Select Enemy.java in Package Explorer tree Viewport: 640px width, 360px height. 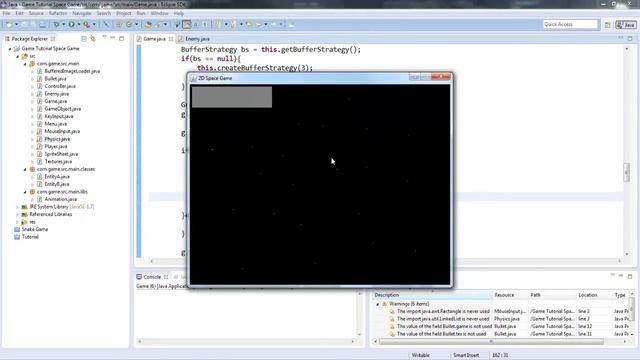tap(56, 94)
